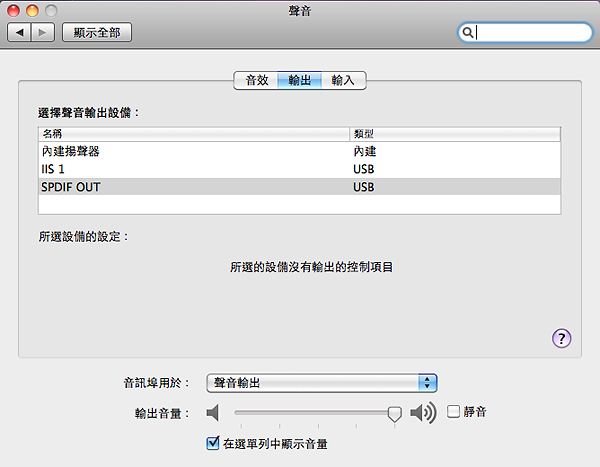Screen dimensions: 600x467
Task: Click USB type cell for IIS 1
Action: pos(364,169)
